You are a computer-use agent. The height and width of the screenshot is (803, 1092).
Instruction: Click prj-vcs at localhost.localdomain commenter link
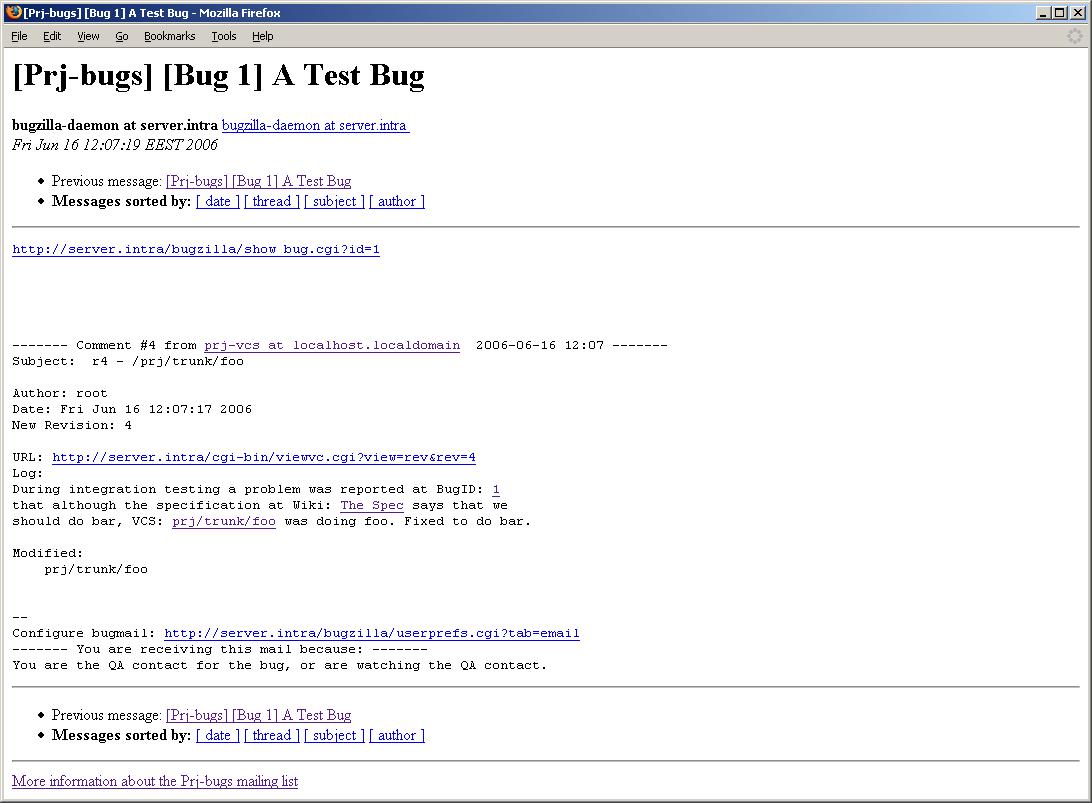tap(332, 346)
